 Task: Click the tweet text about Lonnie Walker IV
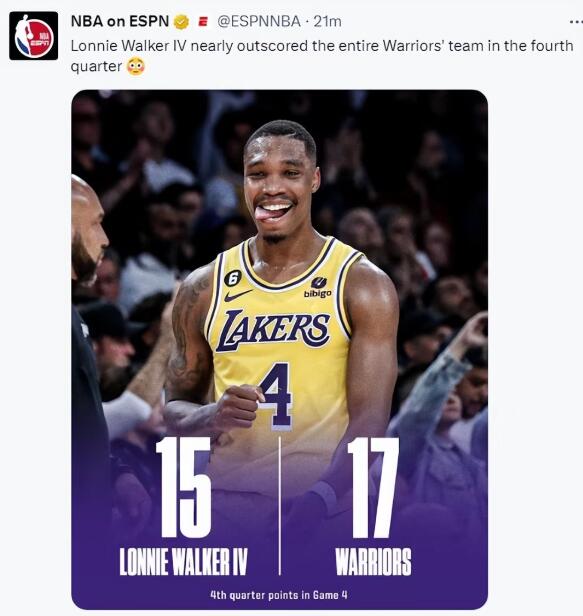point(322,56)
